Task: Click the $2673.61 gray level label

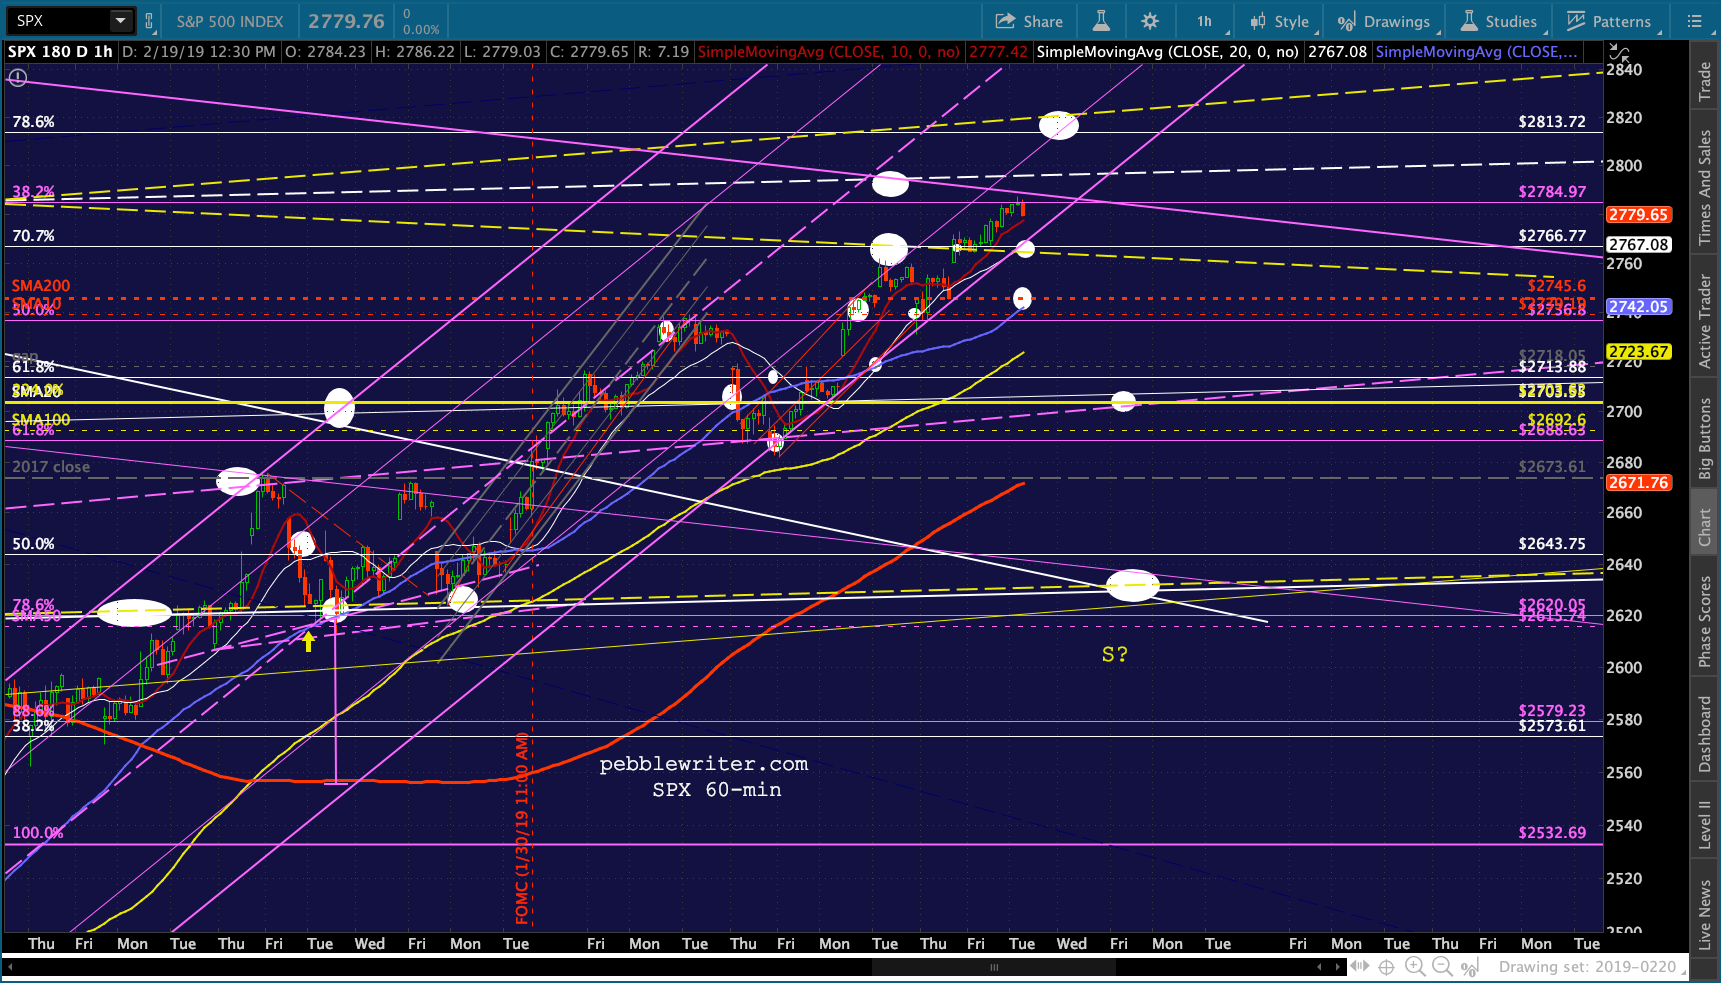Action: [x=1552, y=467]
